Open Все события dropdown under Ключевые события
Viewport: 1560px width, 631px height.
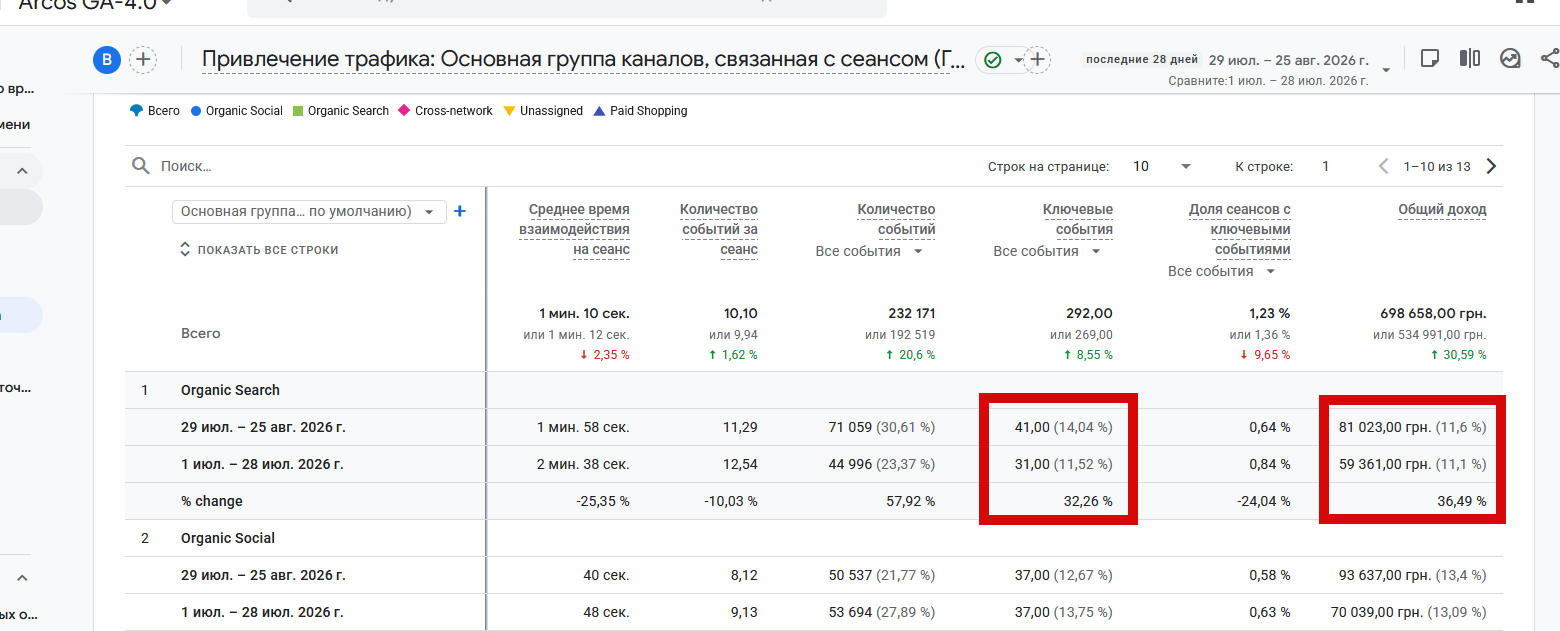1047,251
